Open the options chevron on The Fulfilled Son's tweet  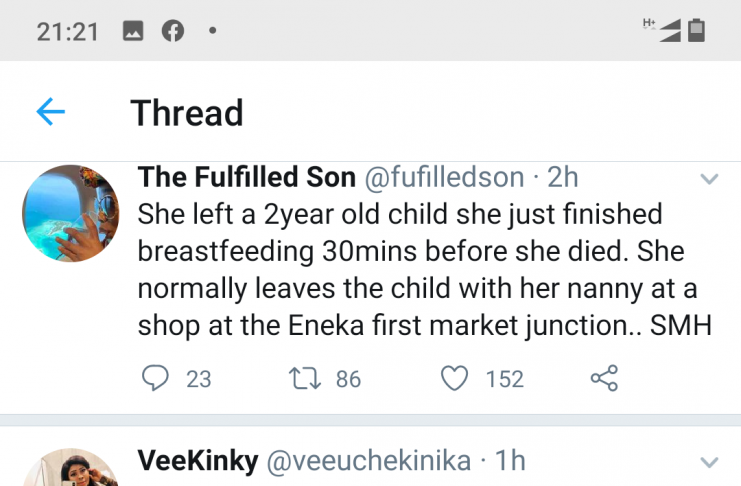[x=709, y=180]
